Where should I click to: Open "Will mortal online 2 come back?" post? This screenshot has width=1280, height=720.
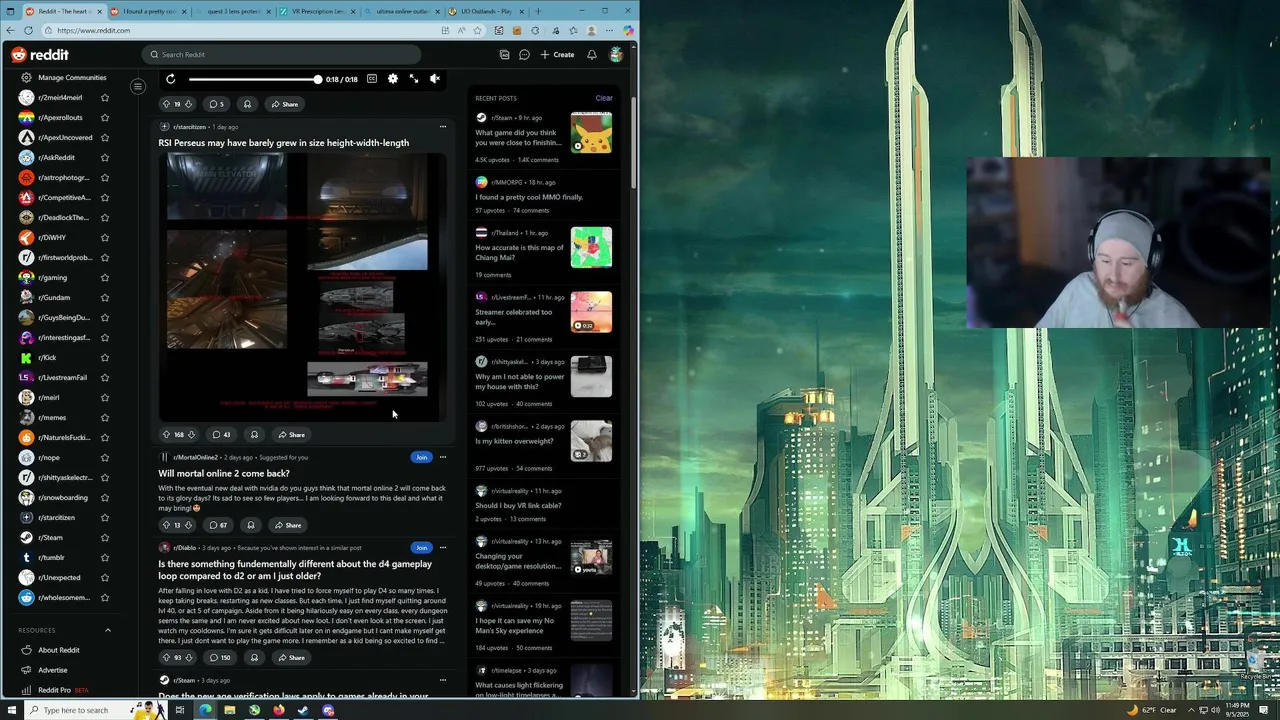coord(224,473)
